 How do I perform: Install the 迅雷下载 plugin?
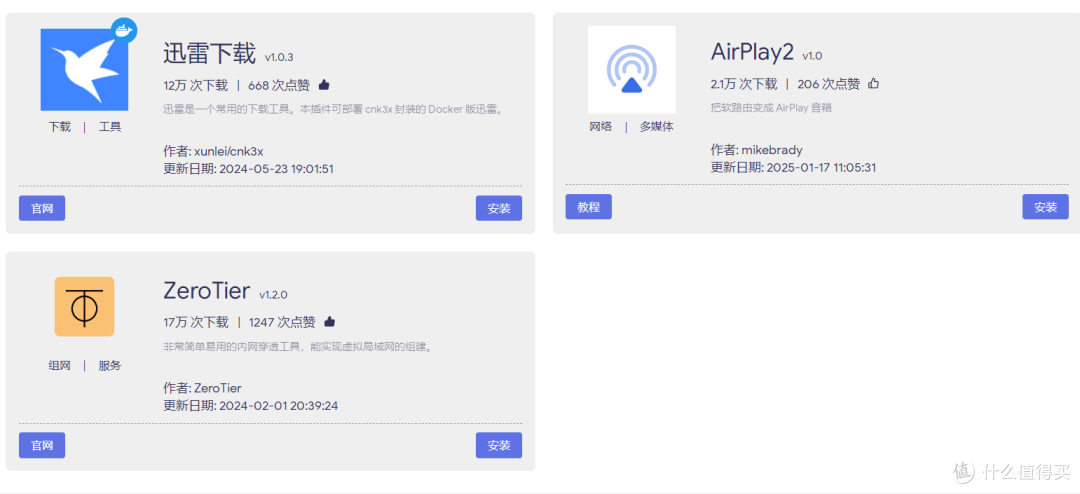pyautogui.click(x=499, y=208)
